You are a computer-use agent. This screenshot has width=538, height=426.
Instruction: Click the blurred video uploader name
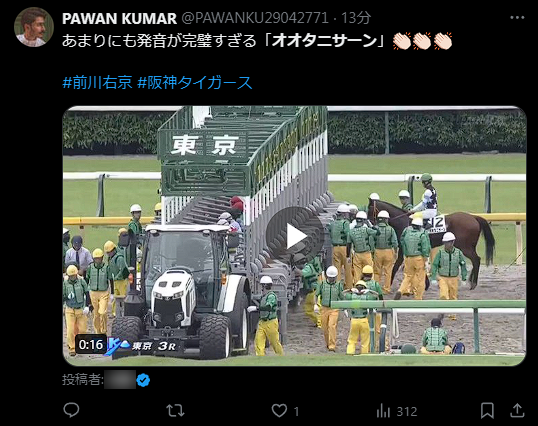pos(120,380)
